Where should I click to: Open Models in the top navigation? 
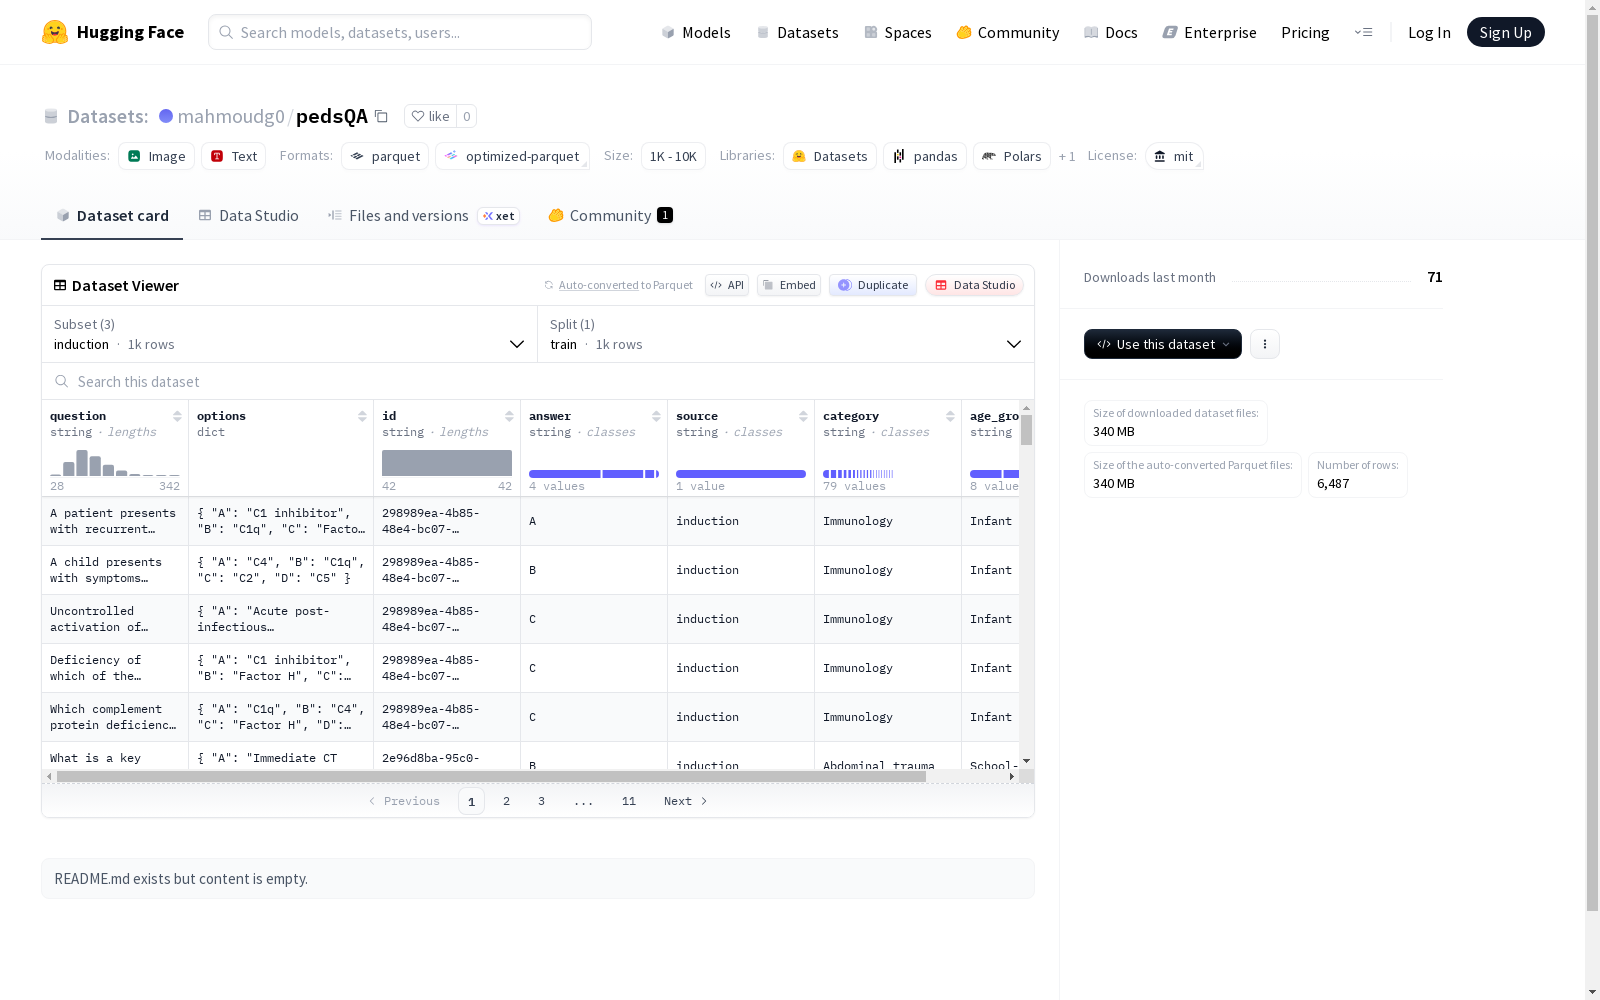[x=696, y=32]
